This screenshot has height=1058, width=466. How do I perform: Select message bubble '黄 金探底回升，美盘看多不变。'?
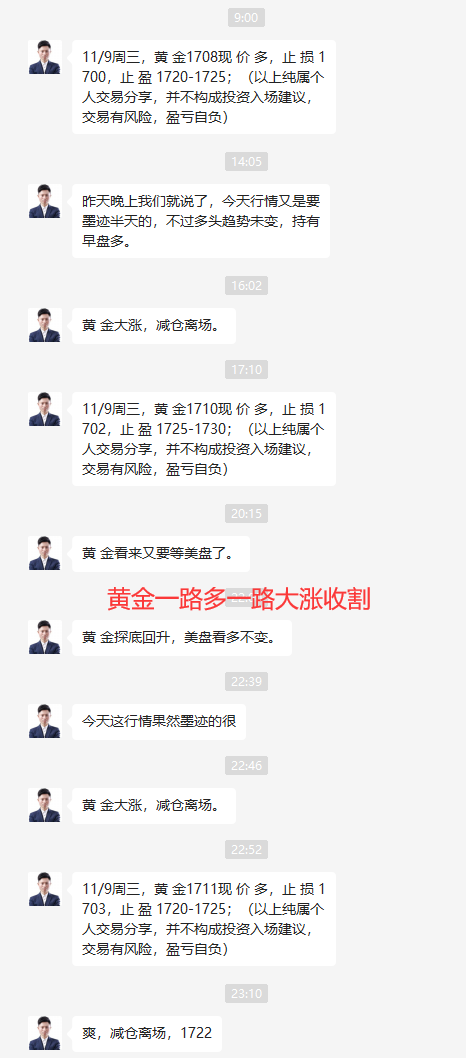(182, 638)
